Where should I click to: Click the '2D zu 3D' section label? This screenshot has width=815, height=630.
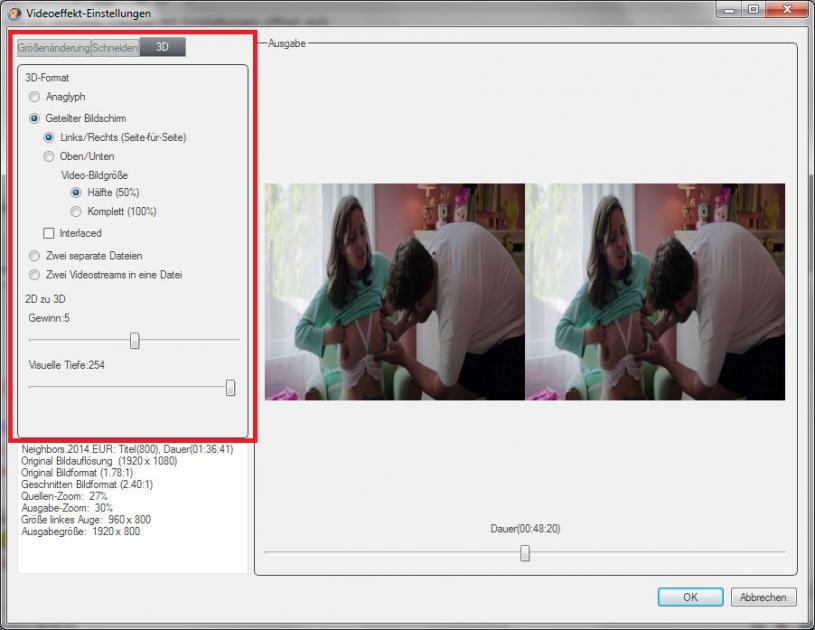(45, 299)
